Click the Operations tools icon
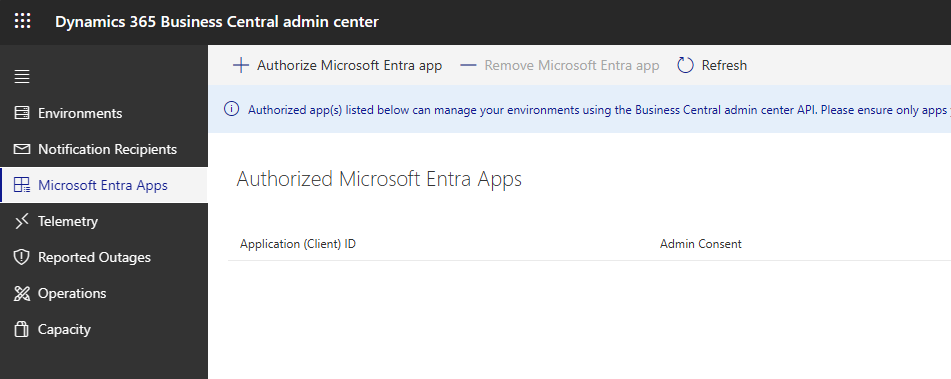This screenshot has height=379, width=951. pyautogui.click(x=22, y=293)
